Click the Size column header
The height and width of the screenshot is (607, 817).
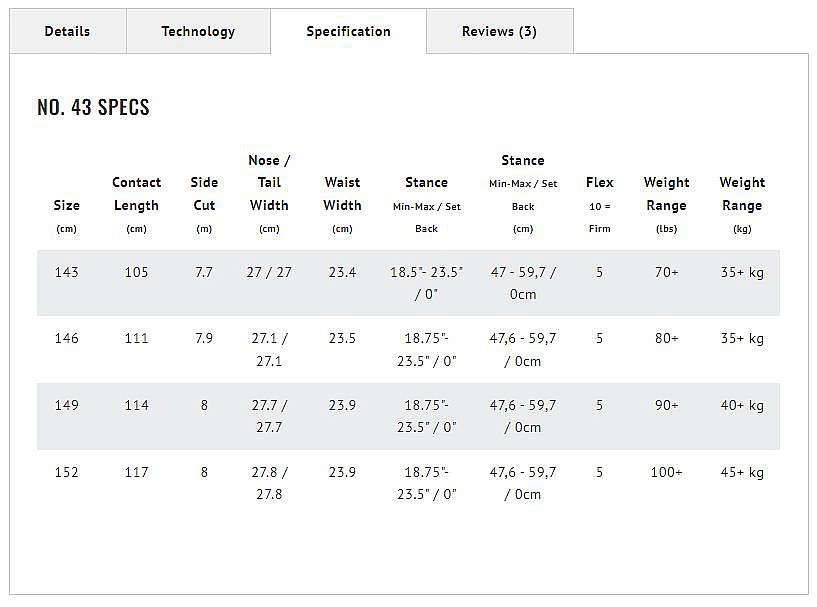point(67,216)
